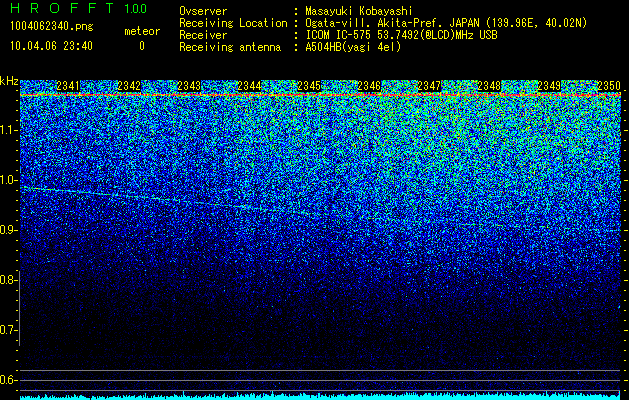Go to the 2349 time marker

pos(549,85)
